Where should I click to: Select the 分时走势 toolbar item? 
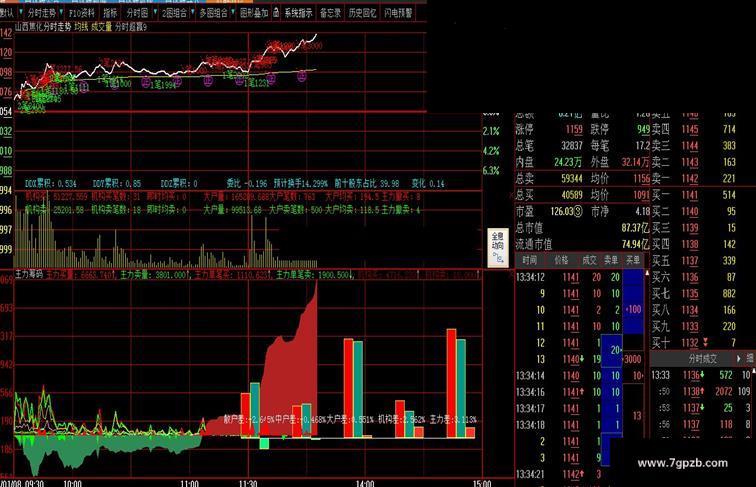[x=41, y=13]
